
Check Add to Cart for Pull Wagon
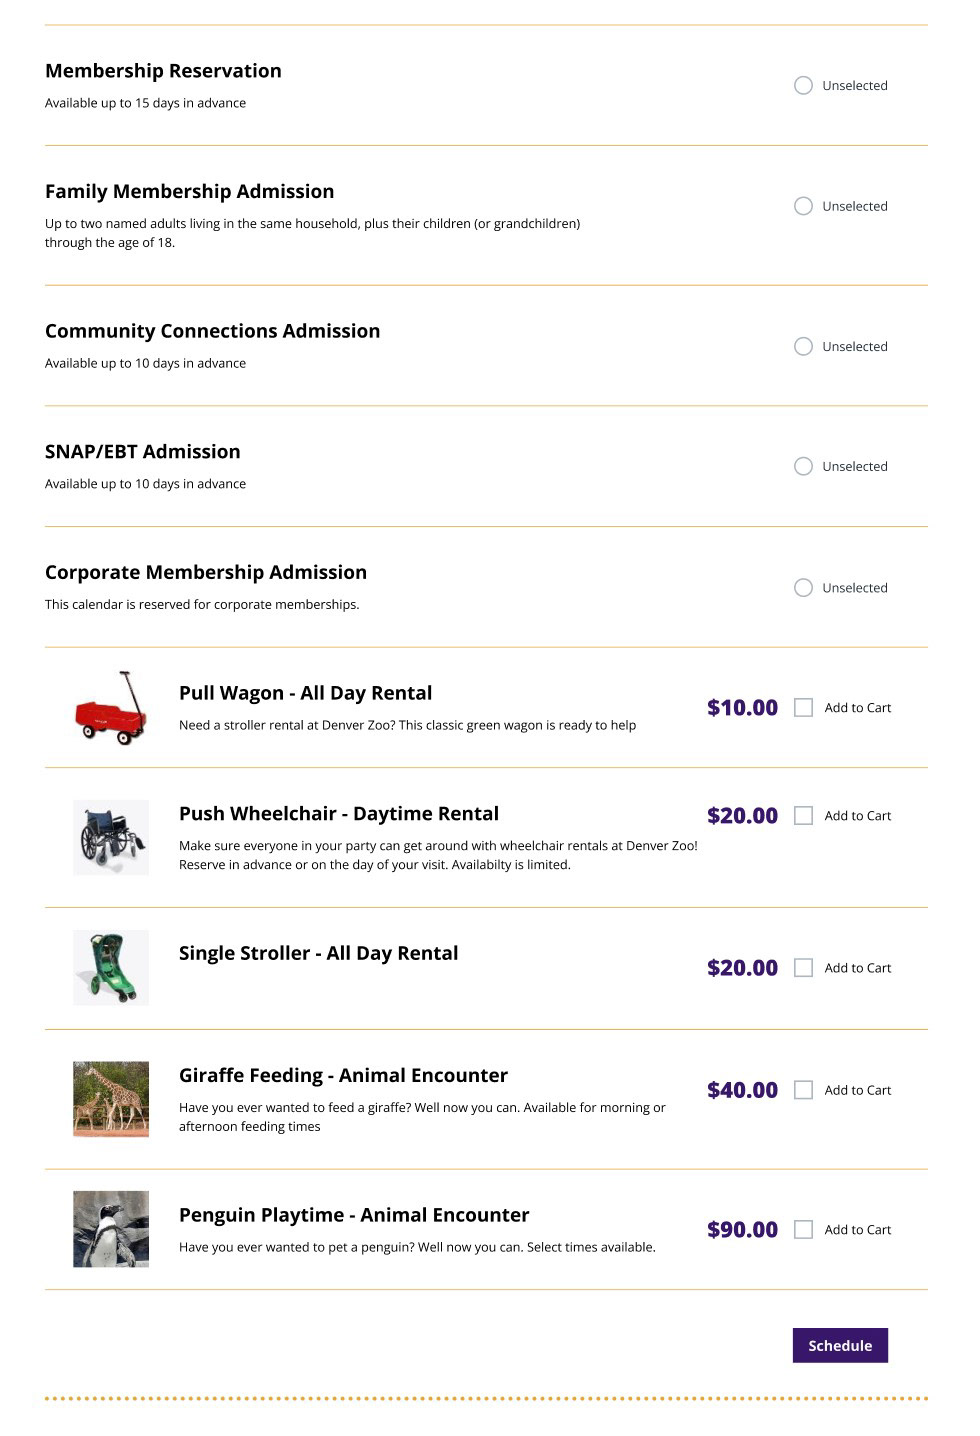[x=803, y=708]
